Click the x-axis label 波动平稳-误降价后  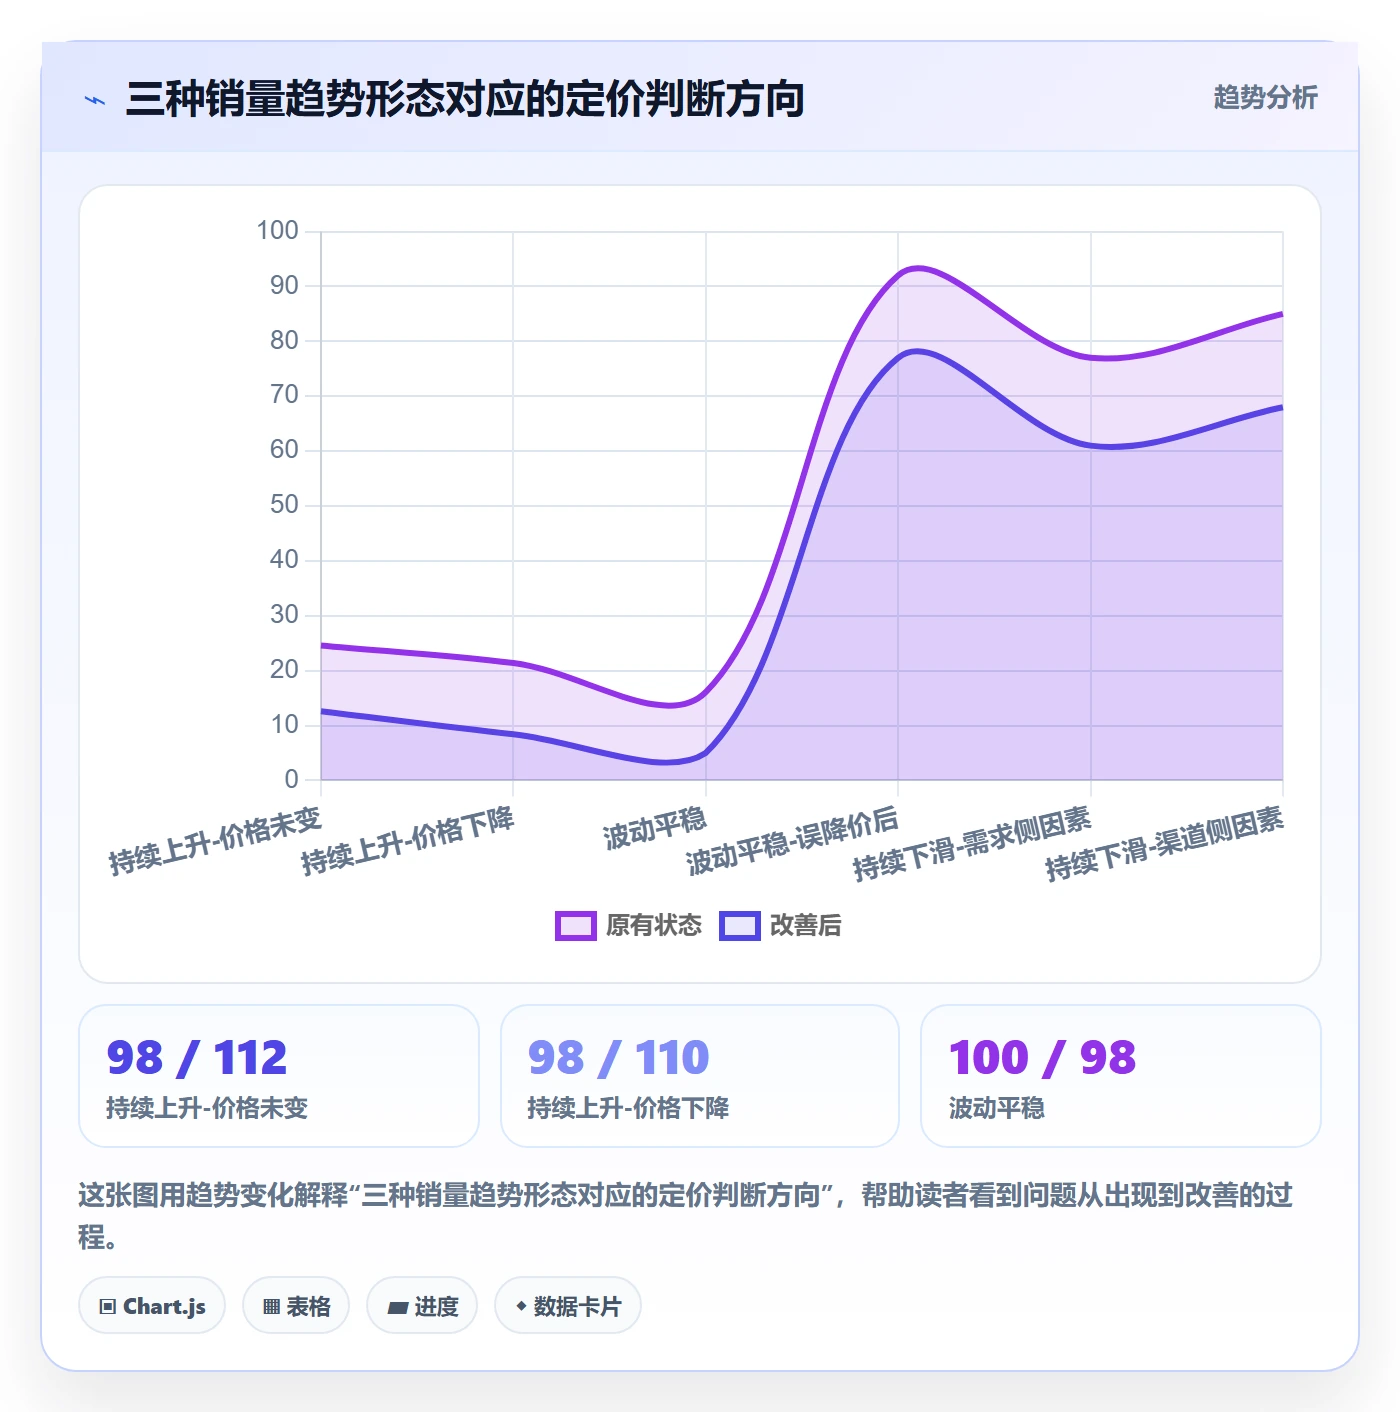pos(792,842)
